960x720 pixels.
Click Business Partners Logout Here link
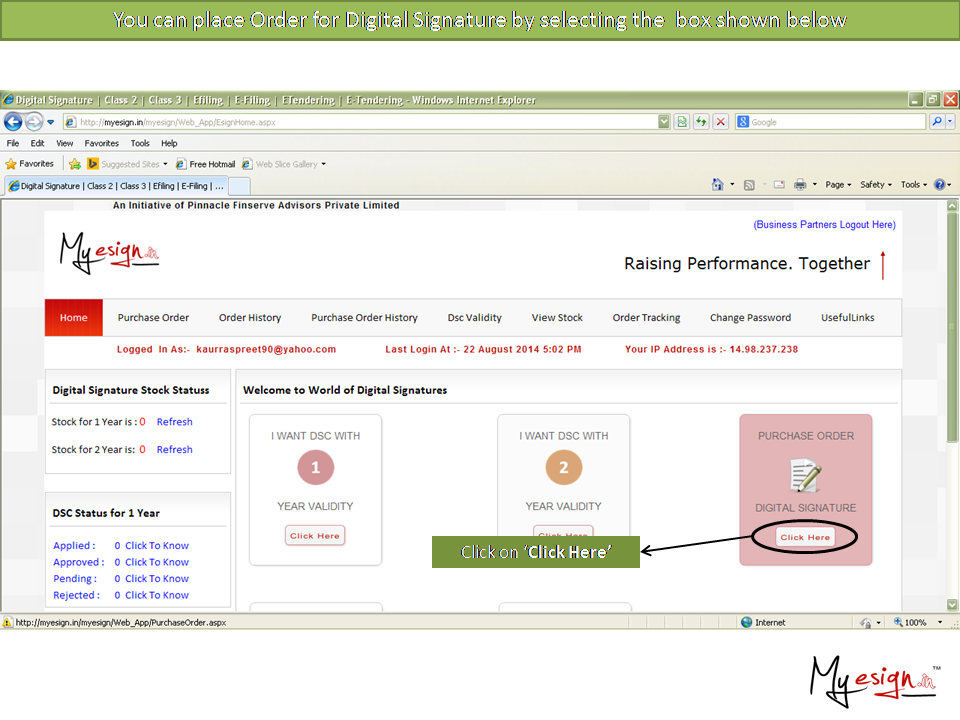824,225
